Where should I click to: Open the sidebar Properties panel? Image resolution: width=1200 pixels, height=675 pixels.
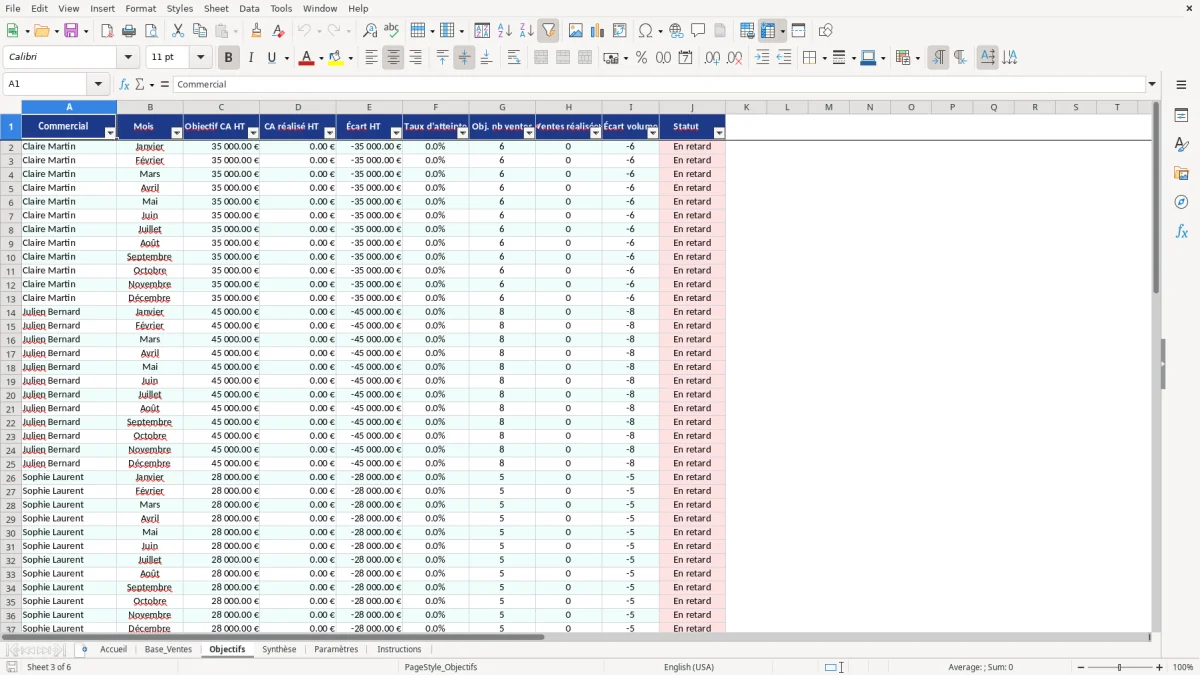1181,116
